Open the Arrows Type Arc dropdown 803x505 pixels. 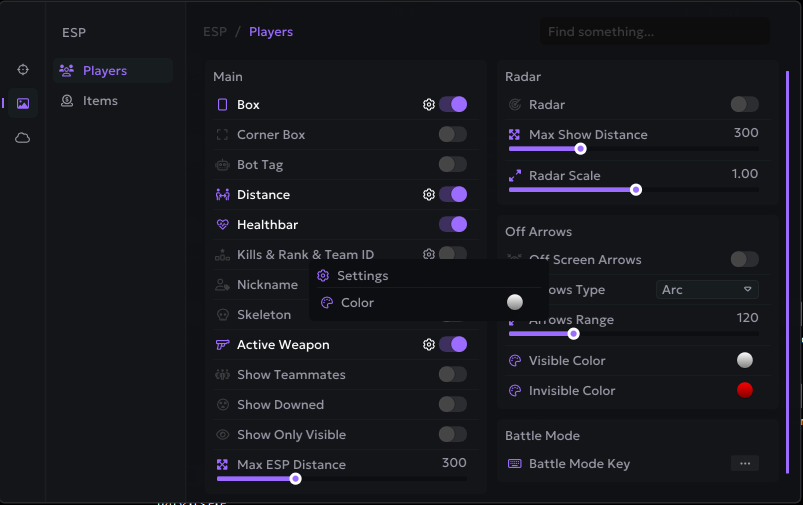pyautogui.click(x=707, y=290)
